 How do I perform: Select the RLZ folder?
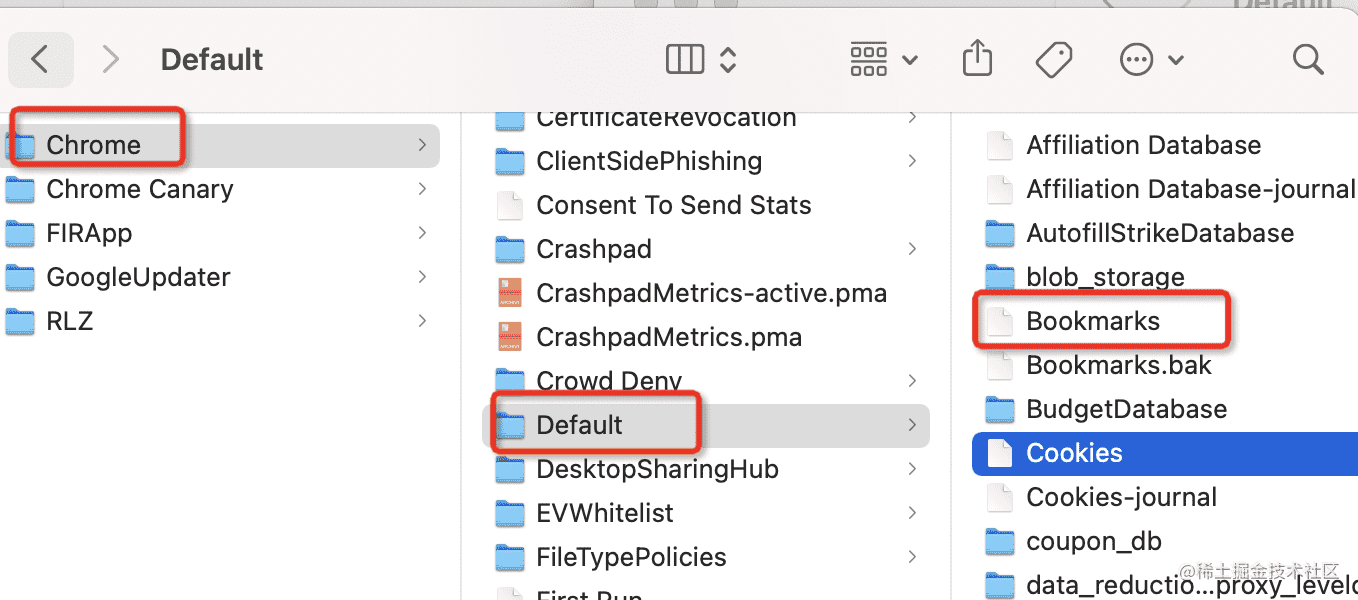pos(69,321)
